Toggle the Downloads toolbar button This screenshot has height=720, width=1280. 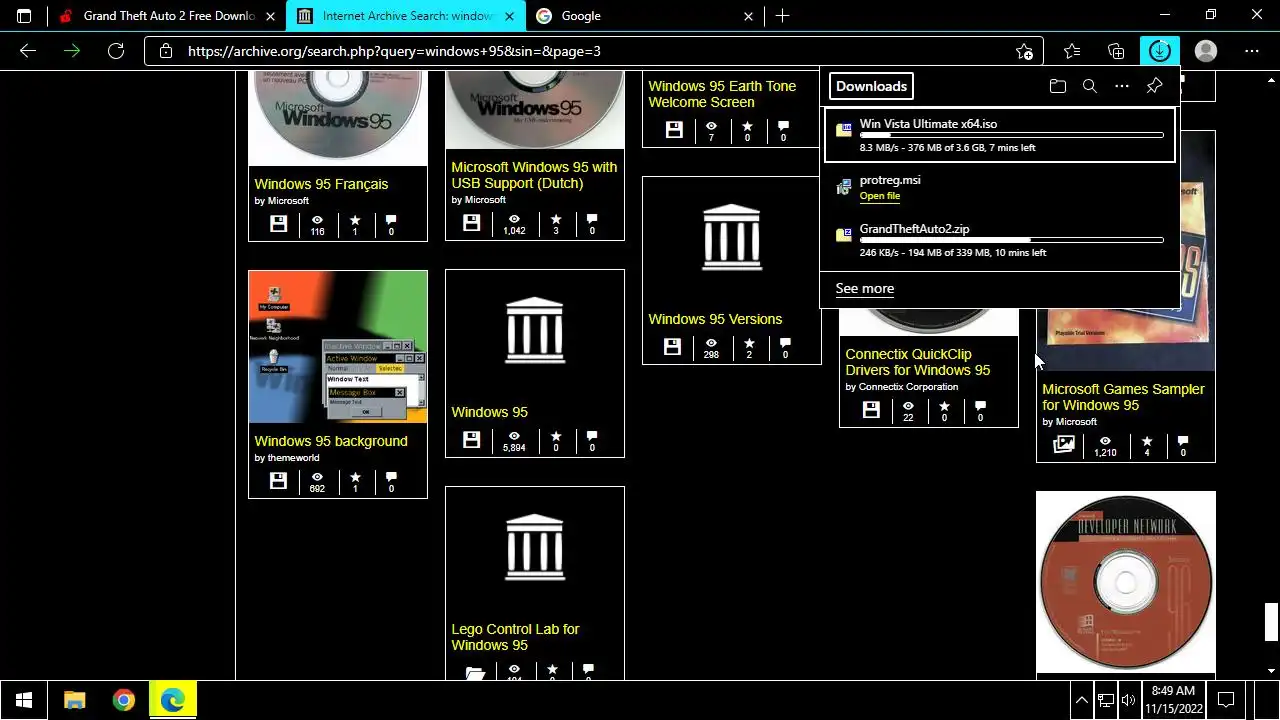click(1160, 51)
